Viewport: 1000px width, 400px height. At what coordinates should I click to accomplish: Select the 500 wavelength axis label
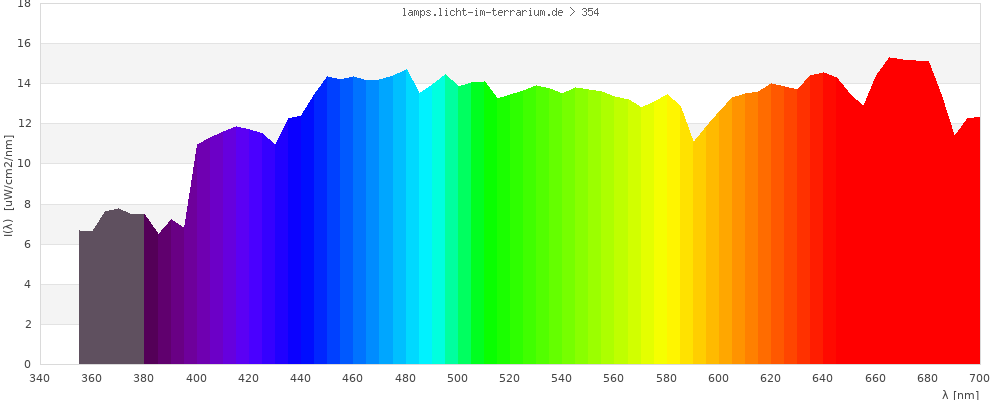tap(457, 378)
